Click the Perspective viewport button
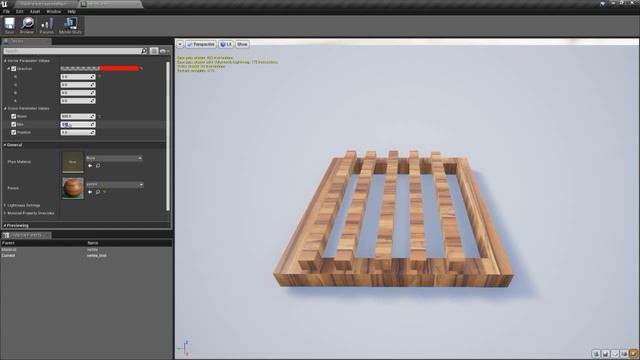 pyautogui.click(x=201, y=44)
